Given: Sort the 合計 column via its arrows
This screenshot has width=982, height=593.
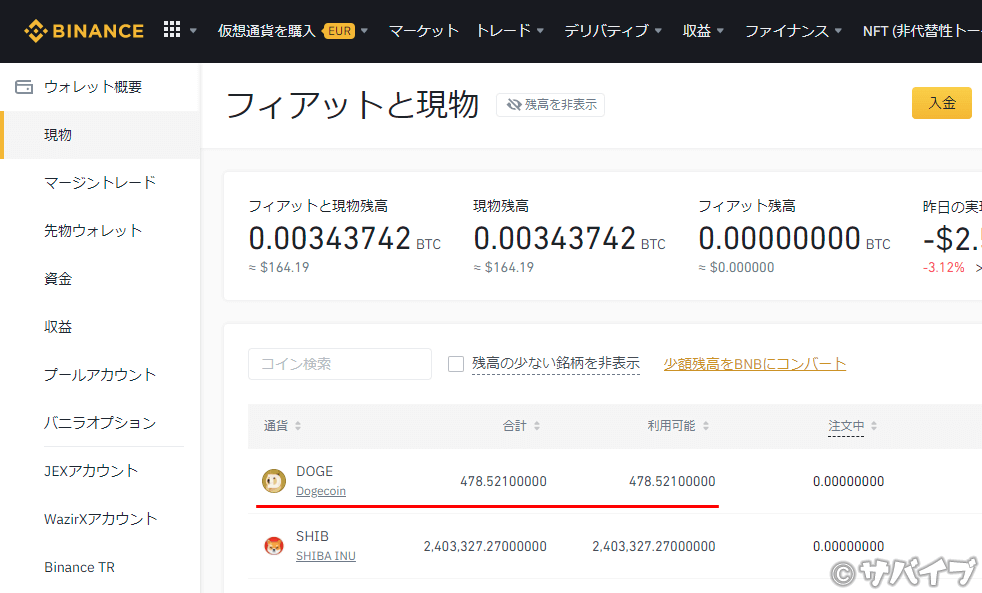Looking at the screenshot, I should point(537,426).
